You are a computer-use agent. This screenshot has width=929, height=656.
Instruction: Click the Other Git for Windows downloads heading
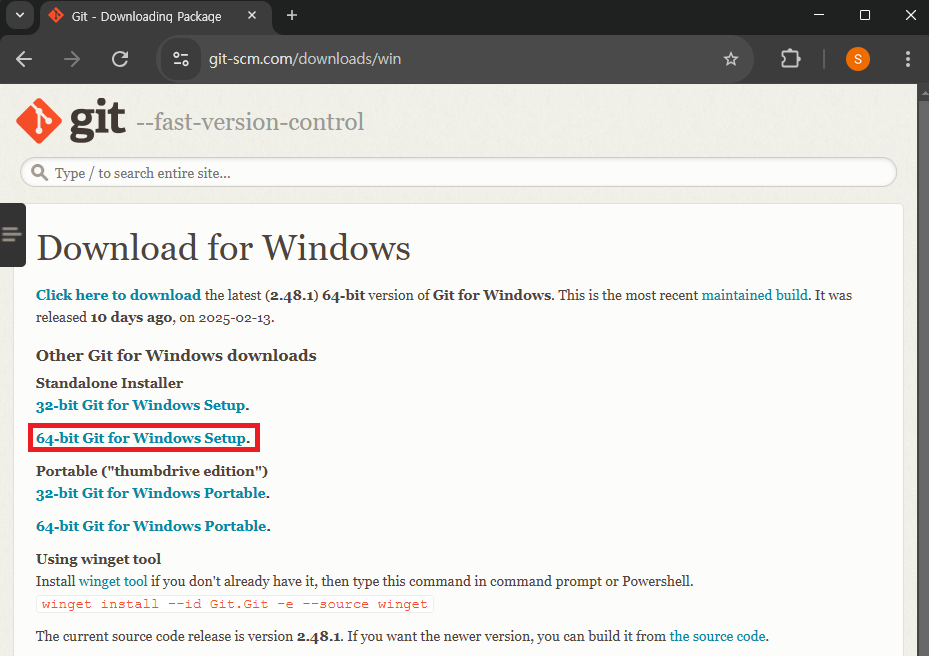coord(176,356)
